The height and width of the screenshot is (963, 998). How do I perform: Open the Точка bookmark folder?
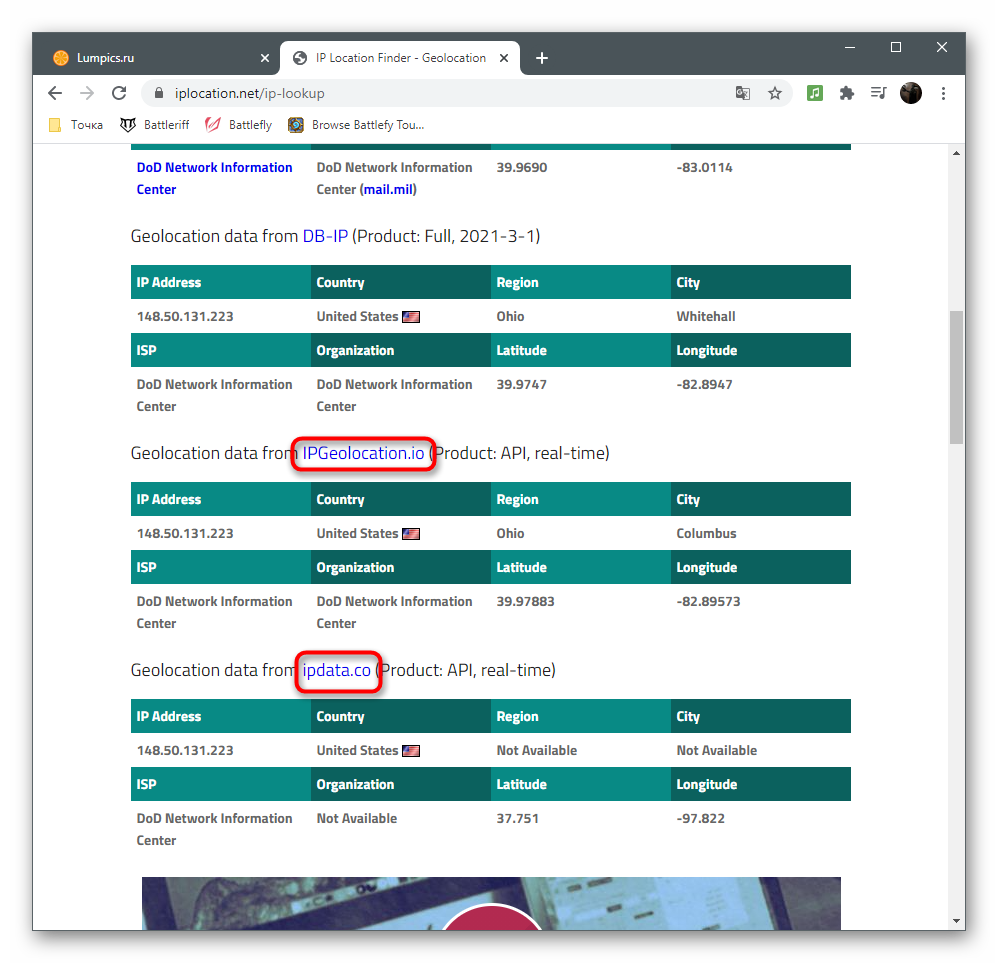click(x=77, y=125)
